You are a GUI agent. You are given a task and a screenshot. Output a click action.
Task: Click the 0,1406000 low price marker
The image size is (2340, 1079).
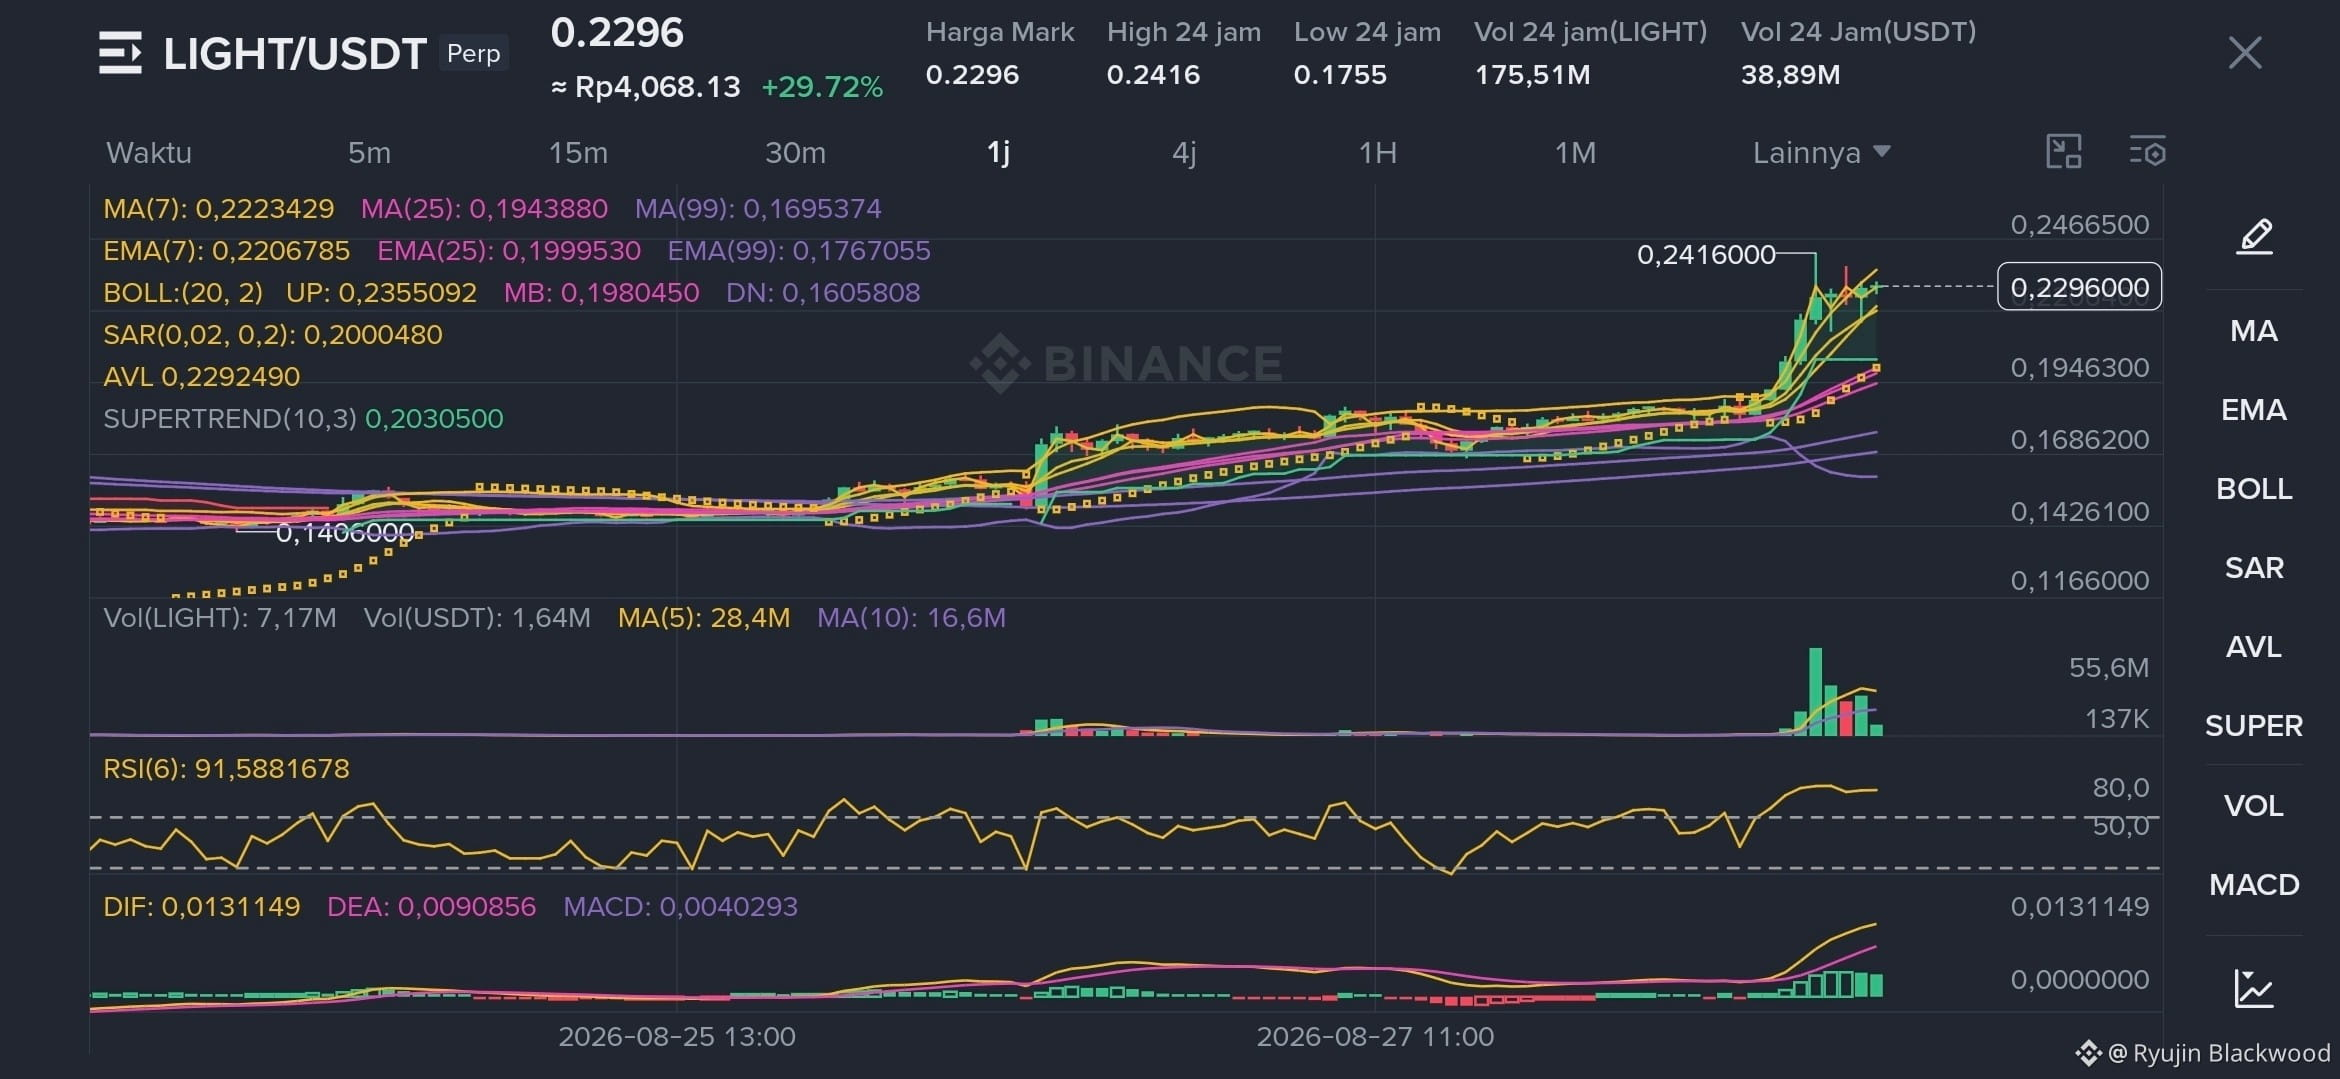tap(345, 533)
